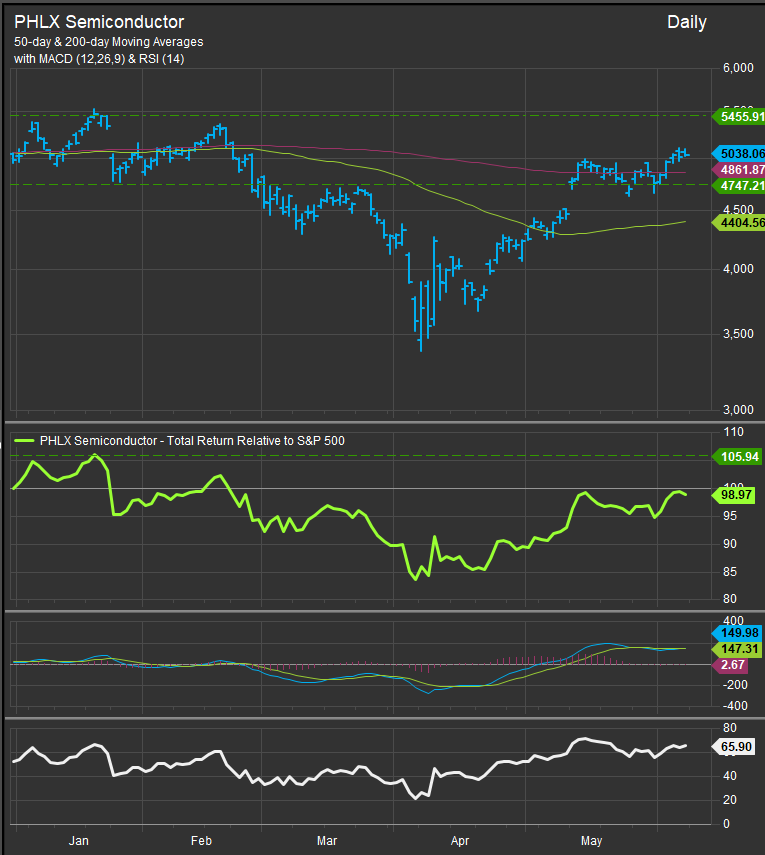Select the 5038.06 last price label
765x855 pixels.
739,154
